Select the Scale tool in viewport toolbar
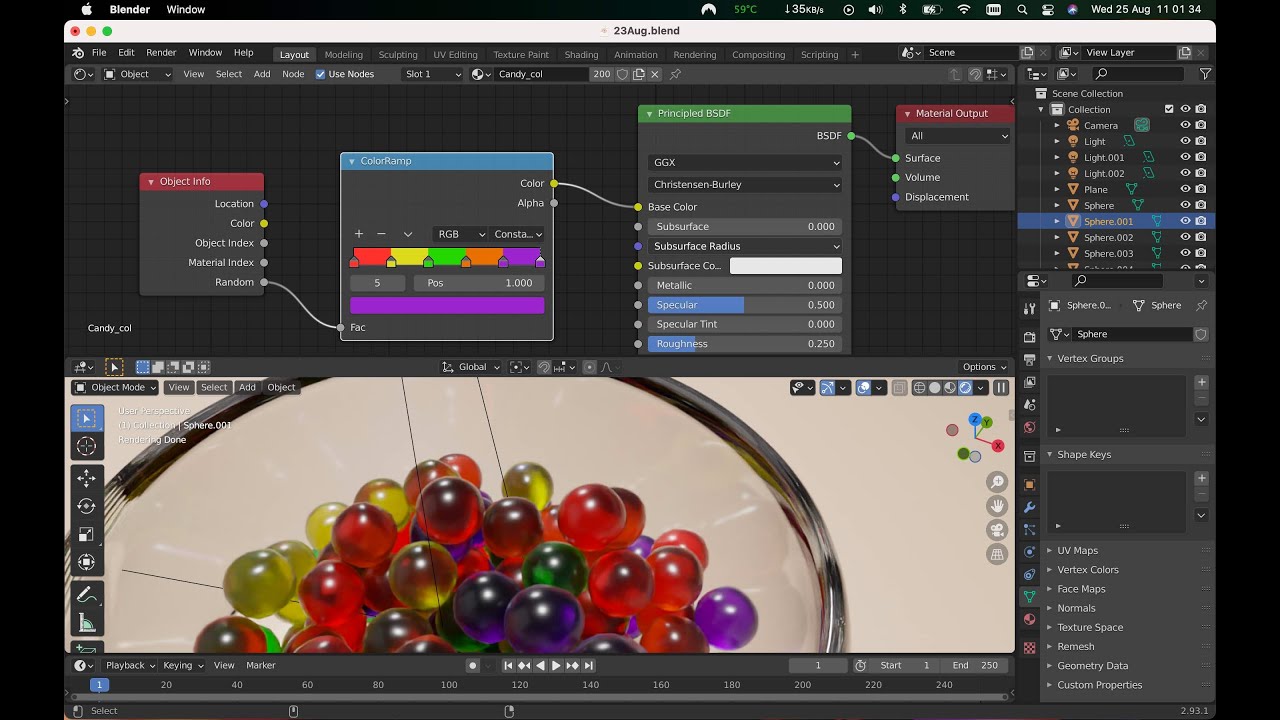Image resolution: width=1280 pixels, height=720 pixels. (x=86, y=535)
